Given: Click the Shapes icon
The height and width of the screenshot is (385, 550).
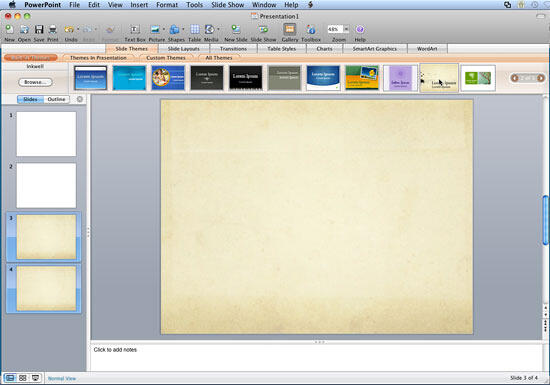Looking at the screenshot, I should pyautogui.click(x=174, y=29).
